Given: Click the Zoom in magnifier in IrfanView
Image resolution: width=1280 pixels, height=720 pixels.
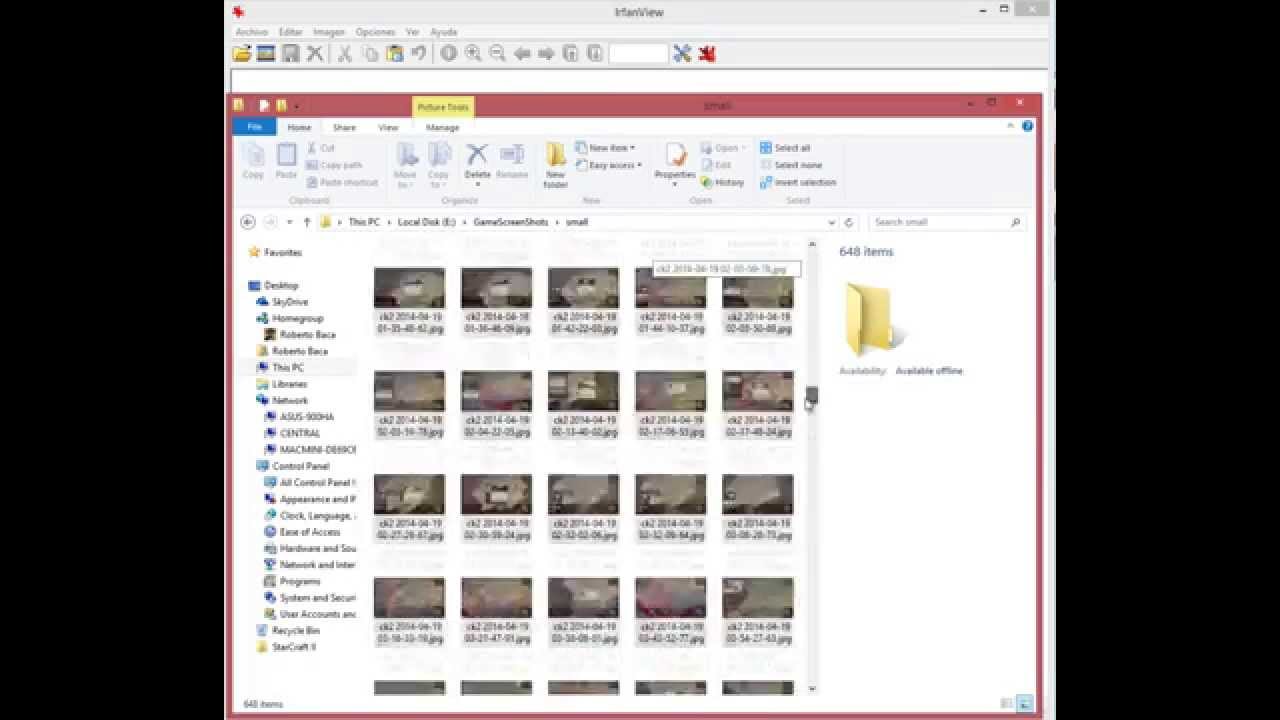Looking at the screenshot, I should click(x=473, y=54).
